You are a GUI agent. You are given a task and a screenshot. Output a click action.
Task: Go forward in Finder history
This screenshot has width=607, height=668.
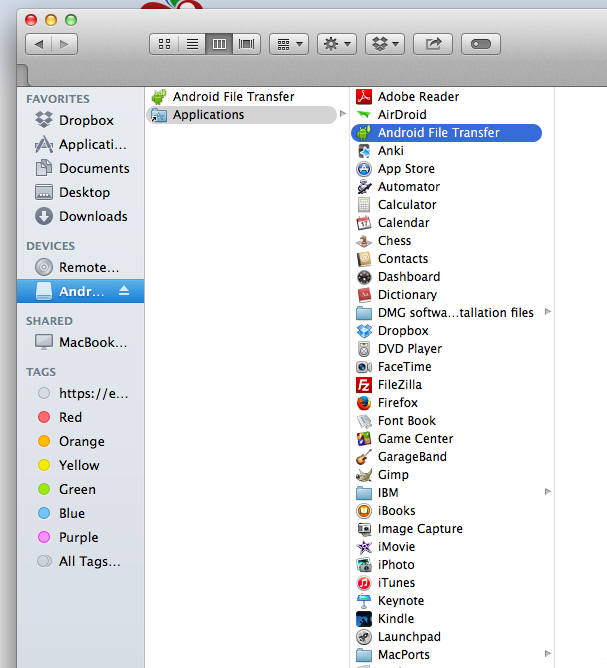click(64, 44)
